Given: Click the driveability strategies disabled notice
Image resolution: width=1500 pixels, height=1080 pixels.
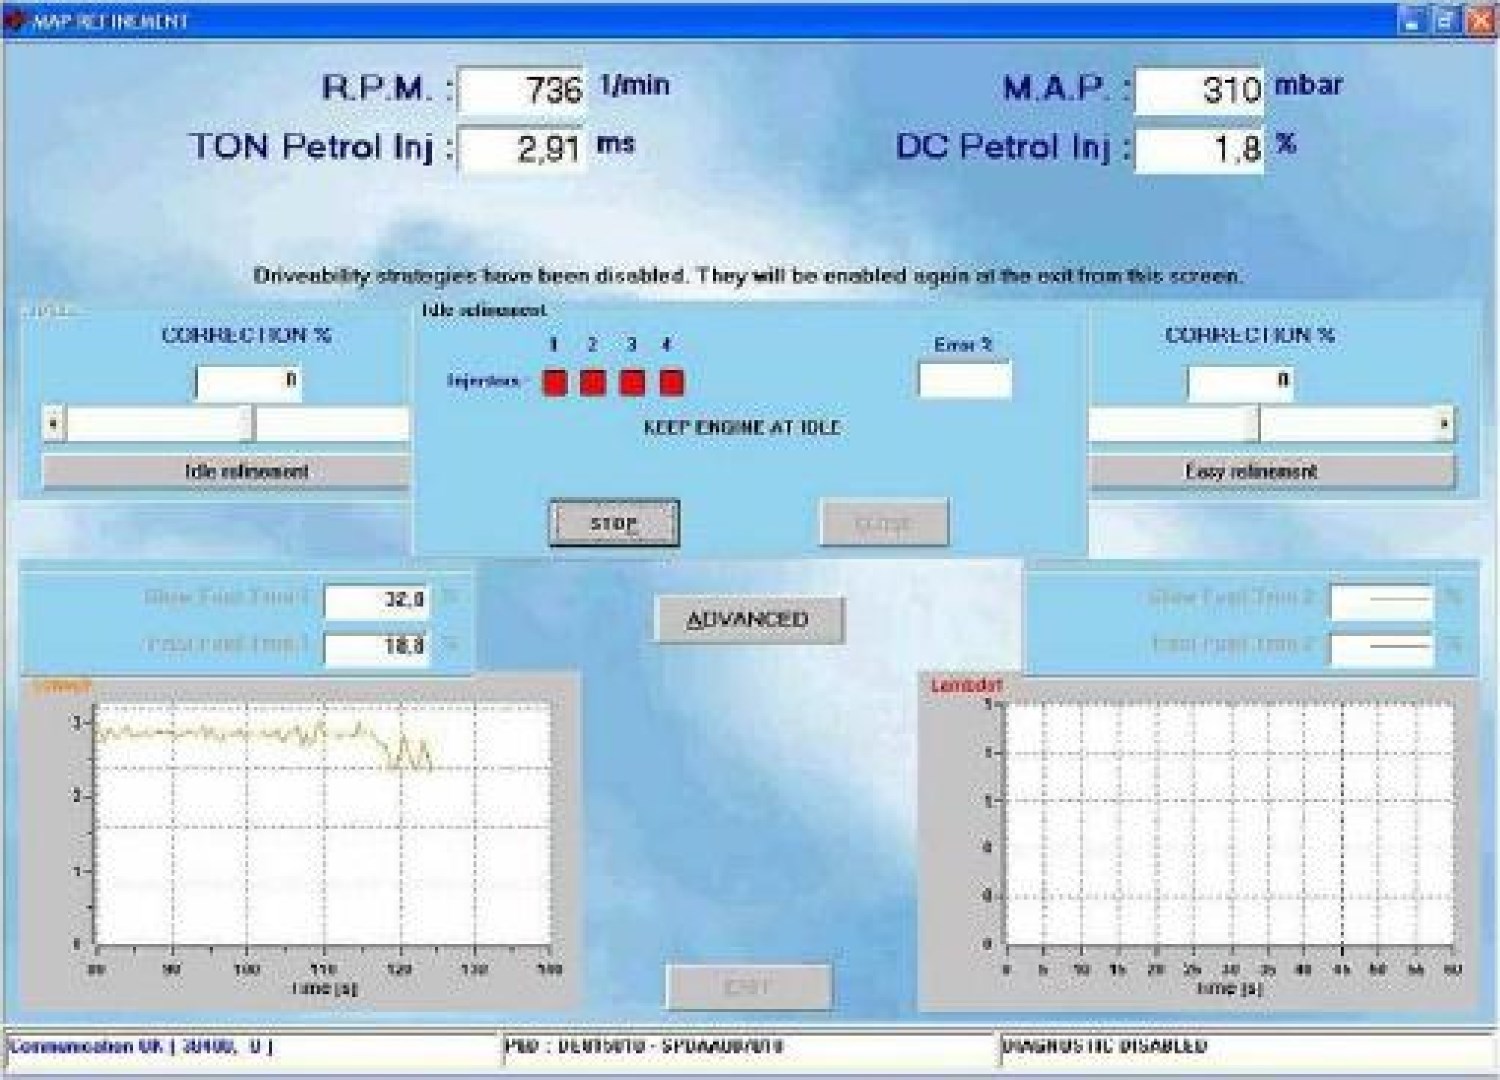Looking at the screenshot, I should coord(748,275).
